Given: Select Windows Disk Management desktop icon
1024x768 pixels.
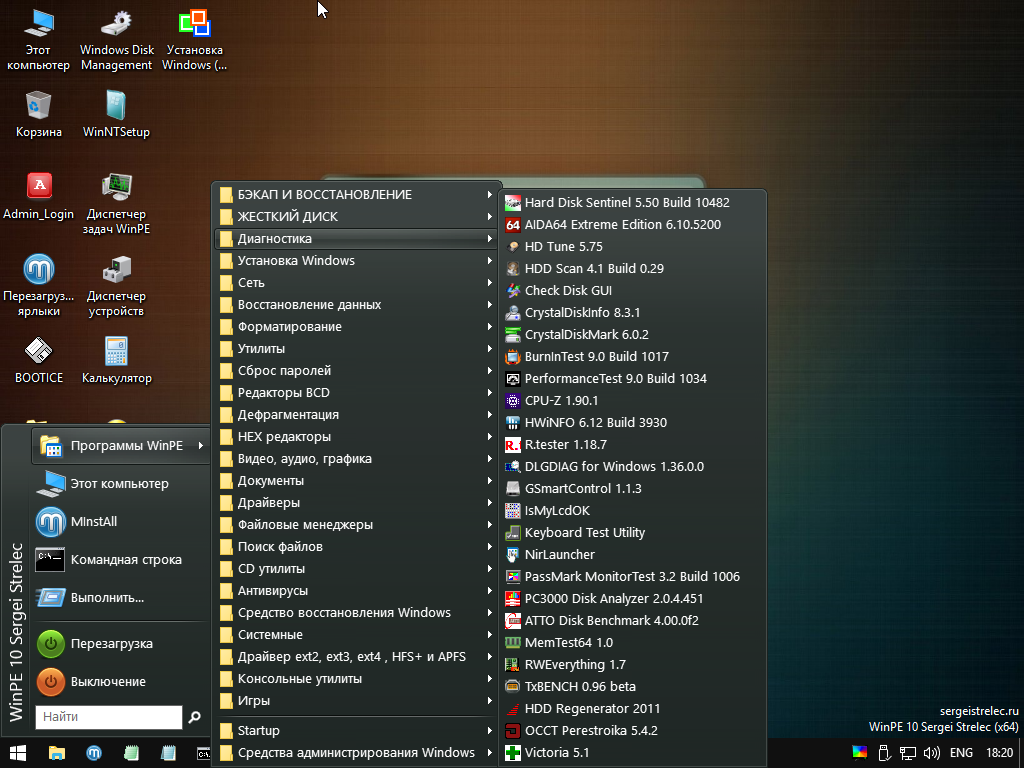Looking at the screenshot, I should 116,40.
